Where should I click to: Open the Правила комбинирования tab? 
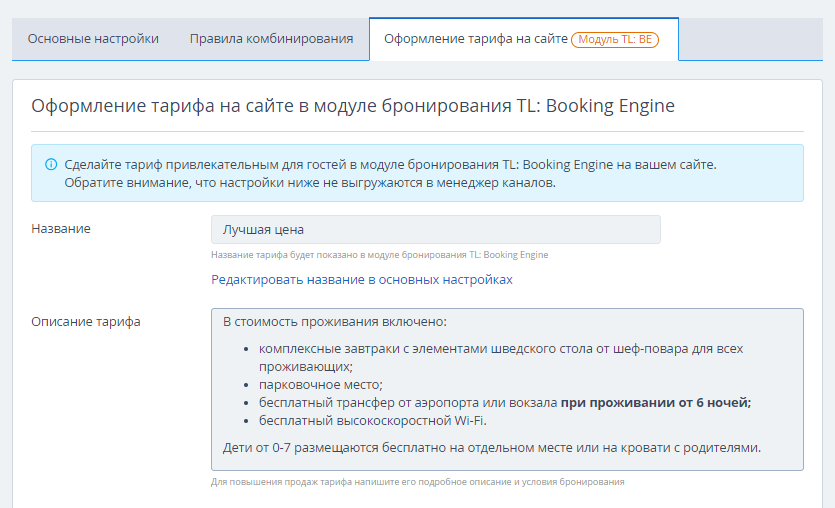[x=272, y=39]
